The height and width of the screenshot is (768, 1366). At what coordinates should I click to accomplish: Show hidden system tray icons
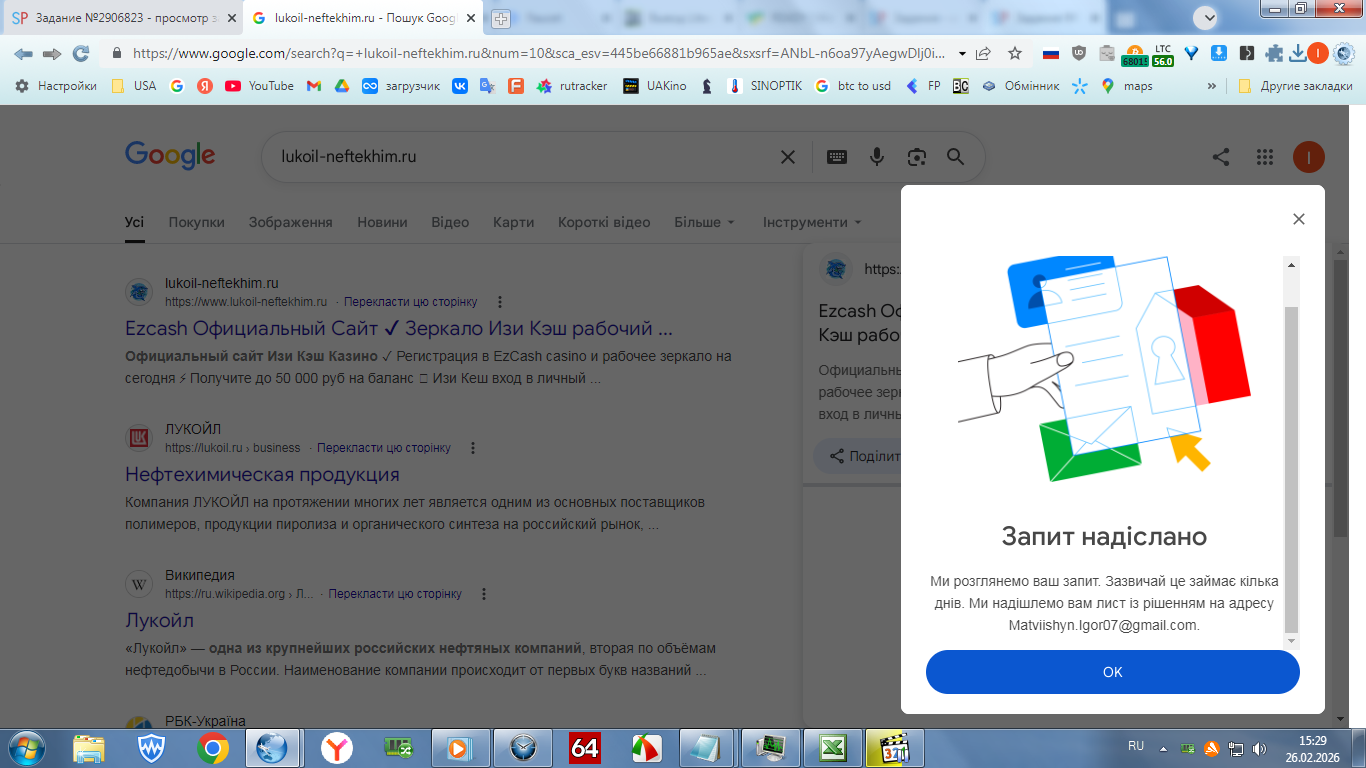click(1163, 748)
